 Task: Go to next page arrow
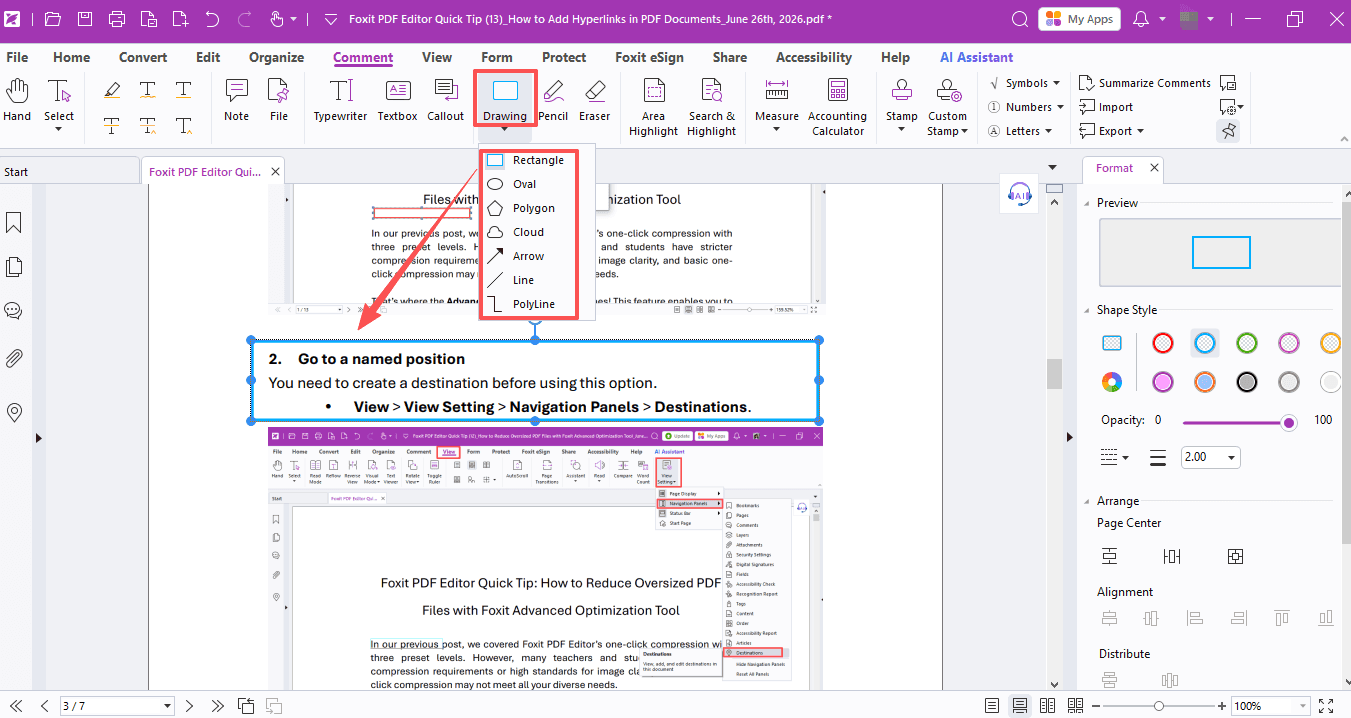coord(190,706)
